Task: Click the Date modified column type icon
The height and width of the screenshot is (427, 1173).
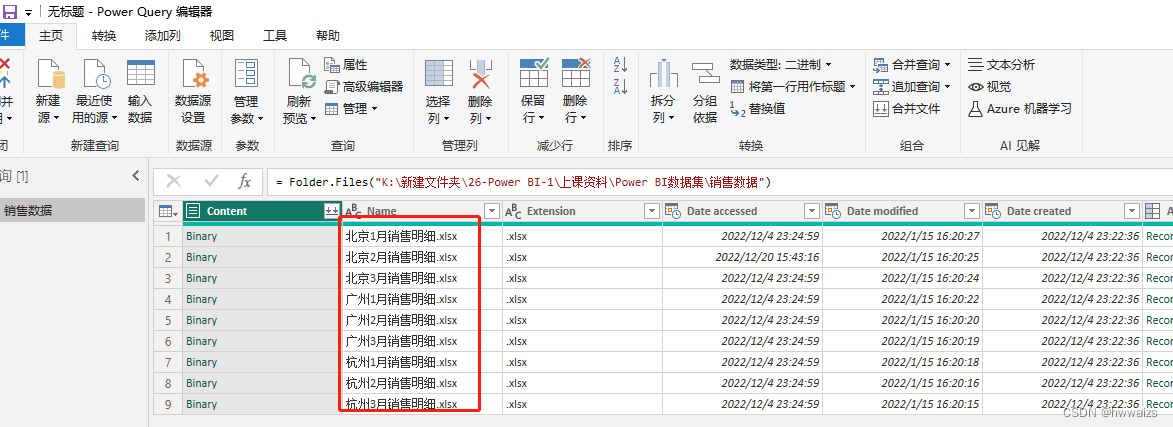Action: pyautogui.click(x=832, y=212)
